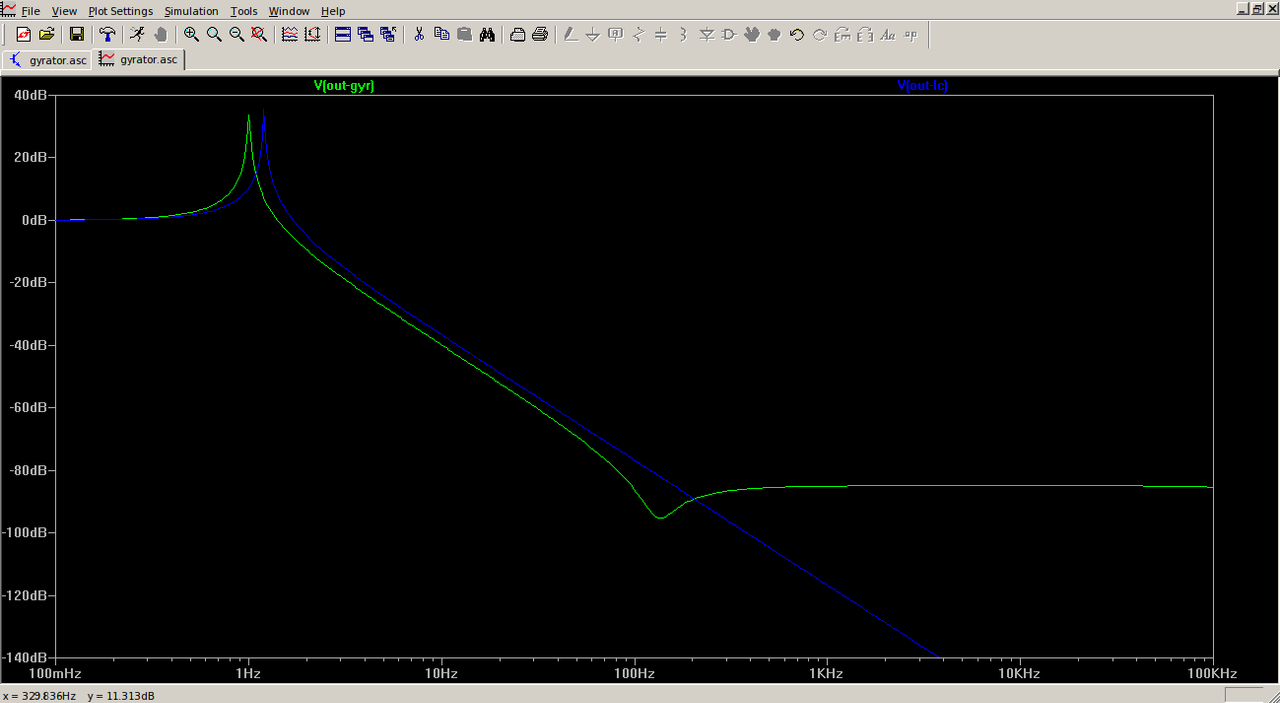
Task: Open the View menu
Action: coord(64,11)
